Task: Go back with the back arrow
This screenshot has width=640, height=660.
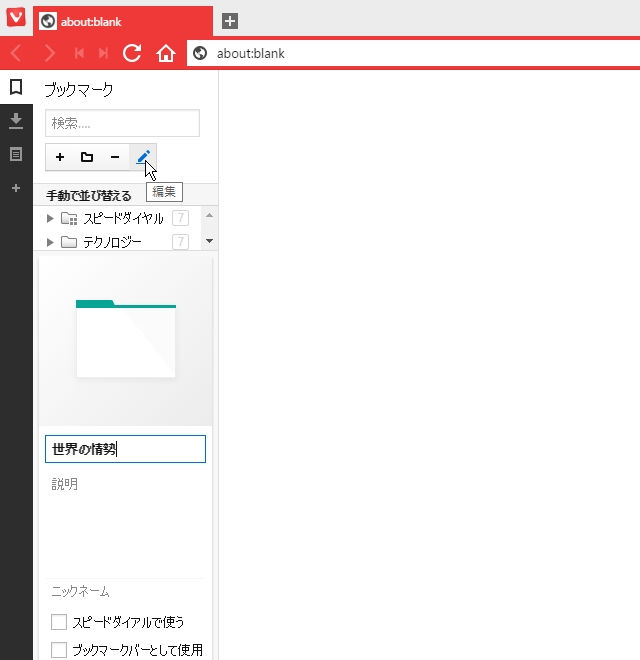Action: pos(16,53)
